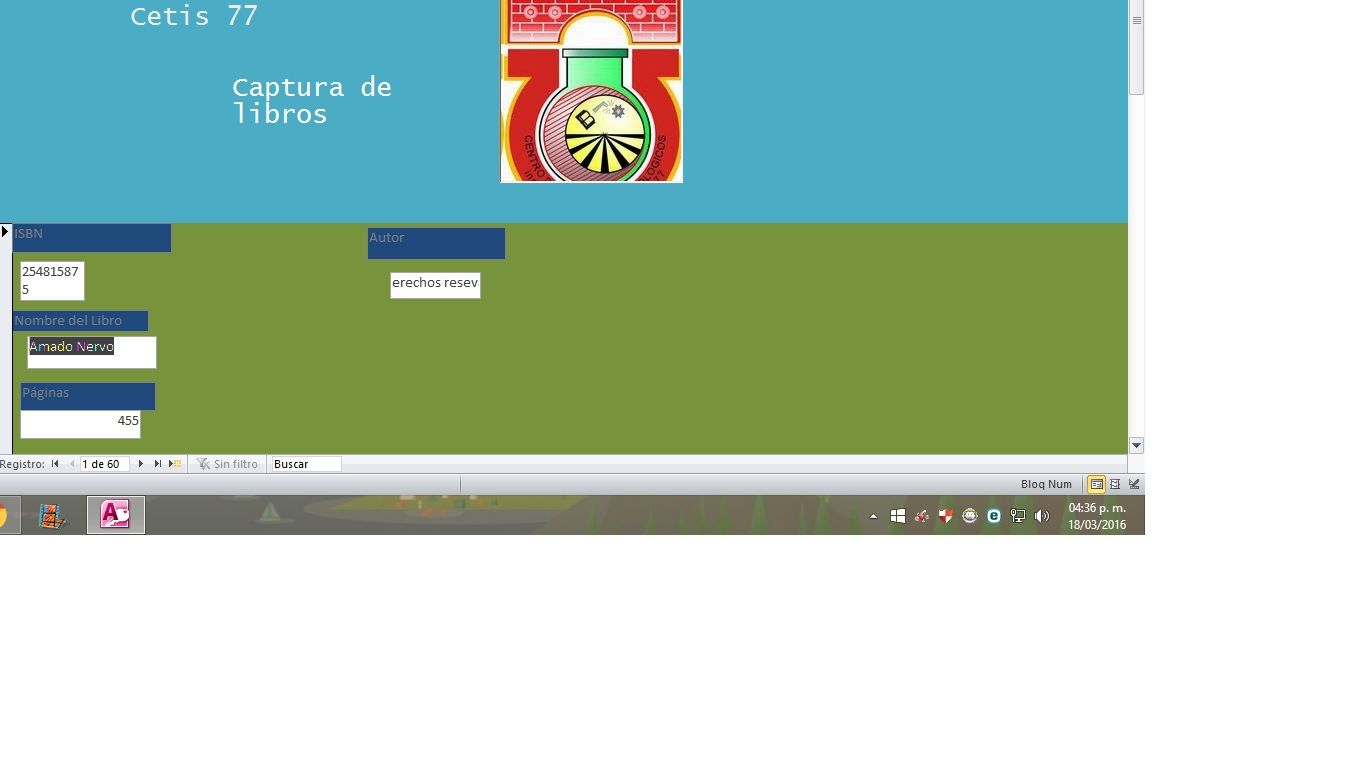1366x768 pixels.
Task: Click the Sin filtro filter indicator
Action: [x=227, y=464]
